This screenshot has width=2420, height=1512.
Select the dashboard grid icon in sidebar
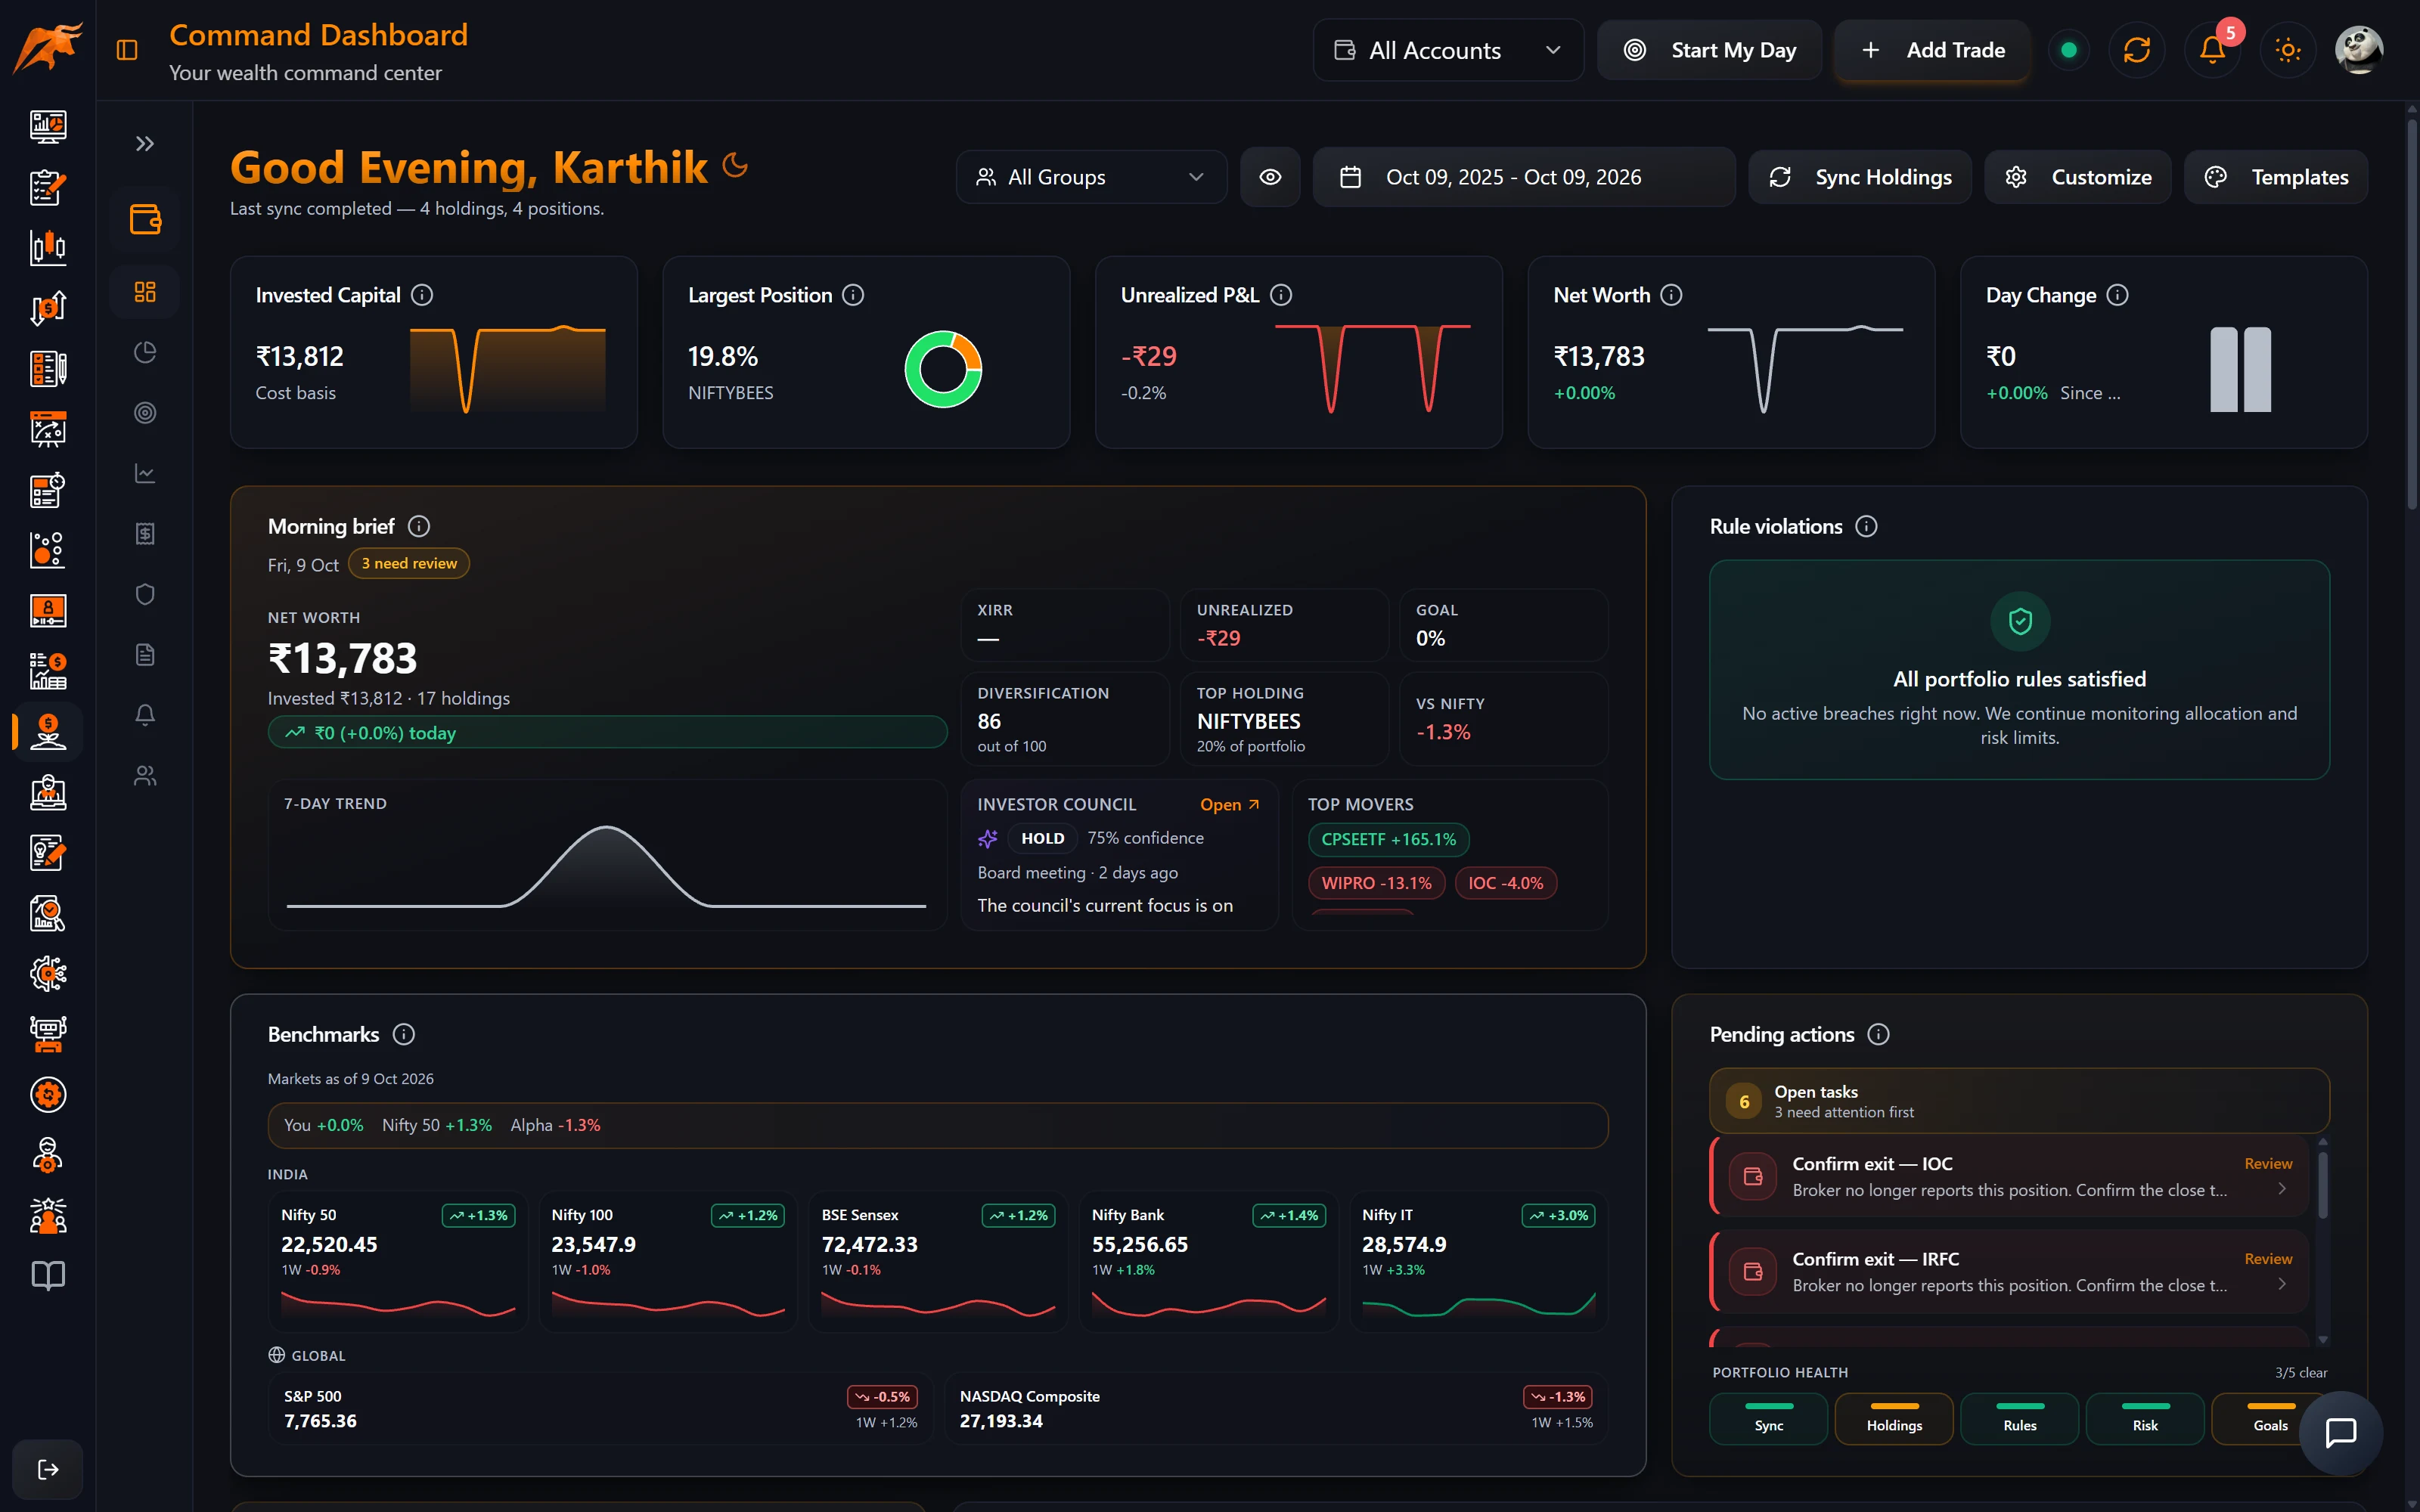[145, 292]
